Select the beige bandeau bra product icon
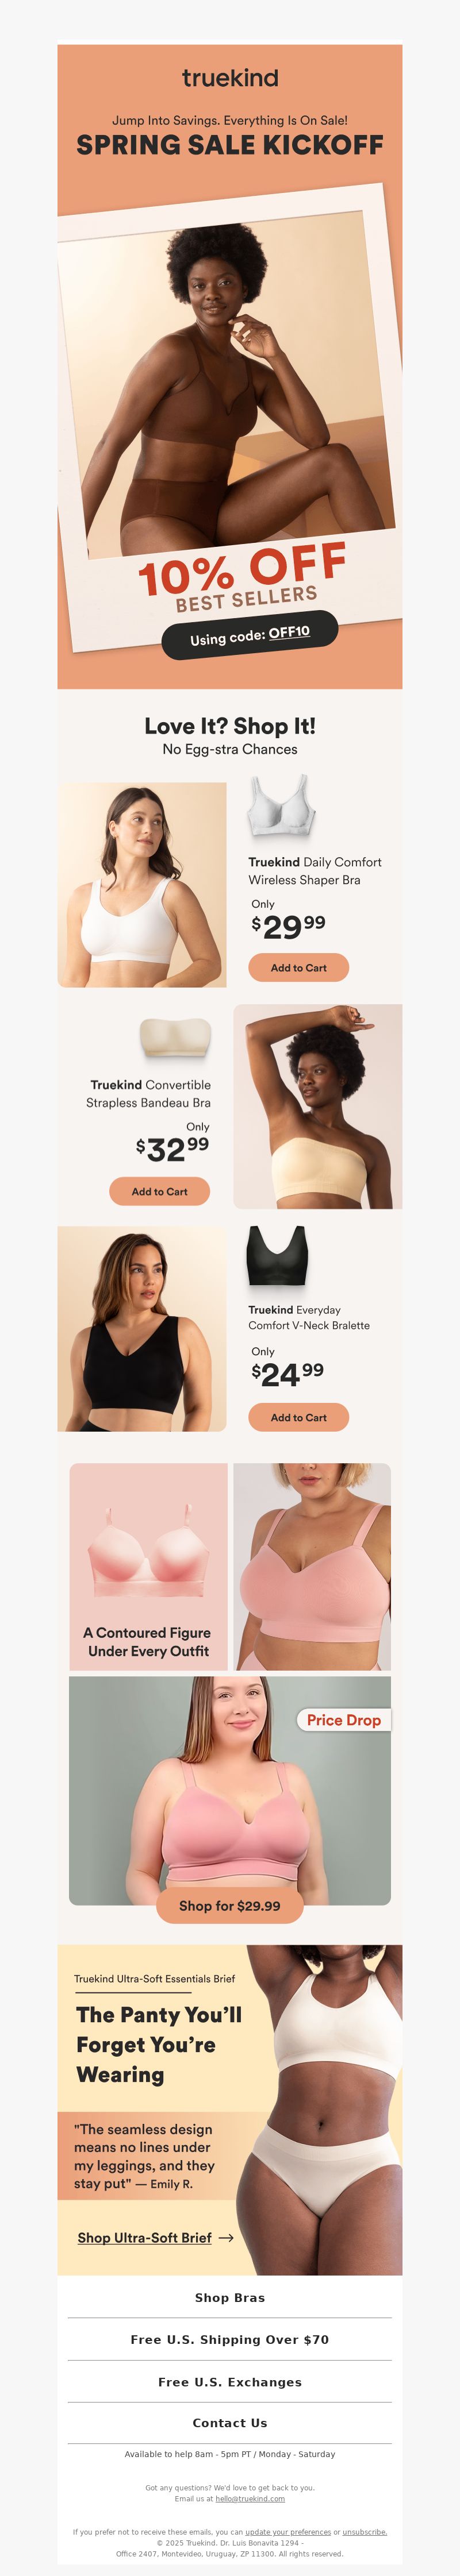This screenshot has height=2576, width=460. coord(174,1040)
